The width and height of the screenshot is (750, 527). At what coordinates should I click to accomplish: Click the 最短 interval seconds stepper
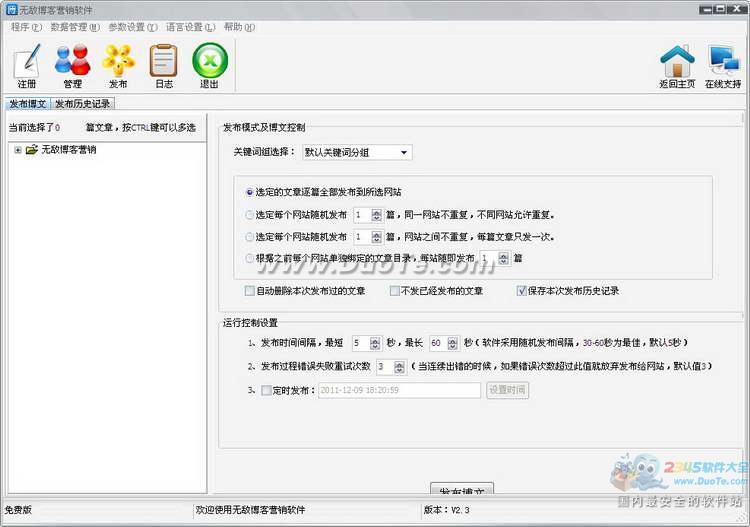[x=375, y=343]
